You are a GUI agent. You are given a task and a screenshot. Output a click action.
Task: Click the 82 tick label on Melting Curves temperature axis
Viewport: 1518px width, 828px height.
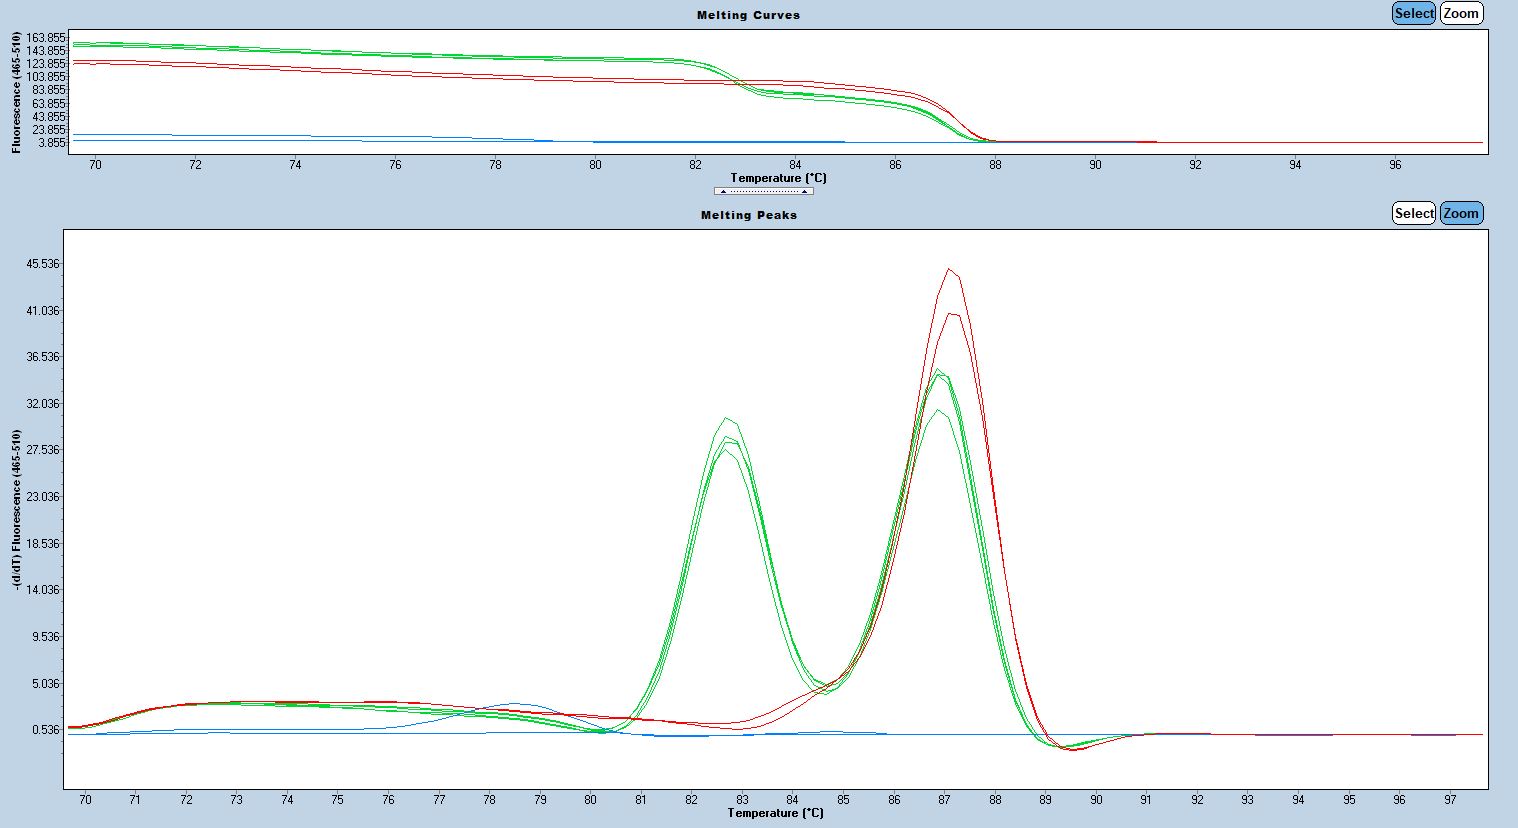coord(695,165)
